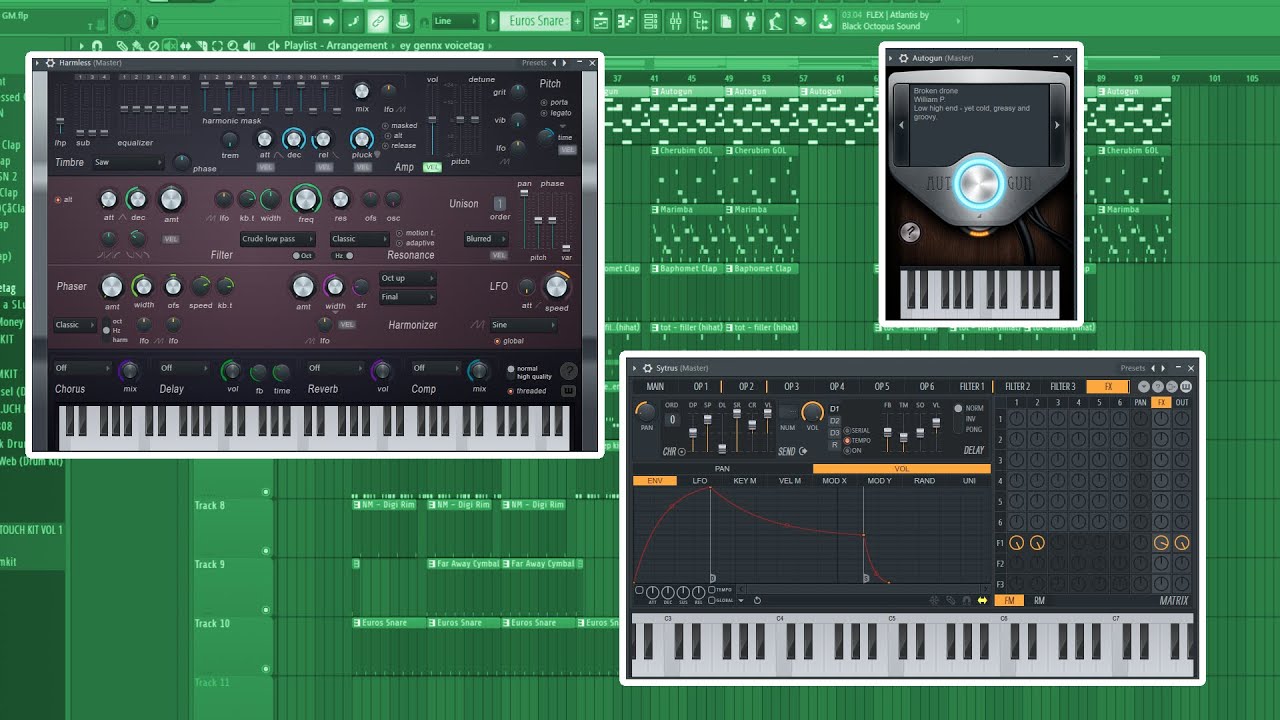1280x720 pixels.
Task: Click previous preset arrow in Sytrus
Action: tap(1152, 368)
